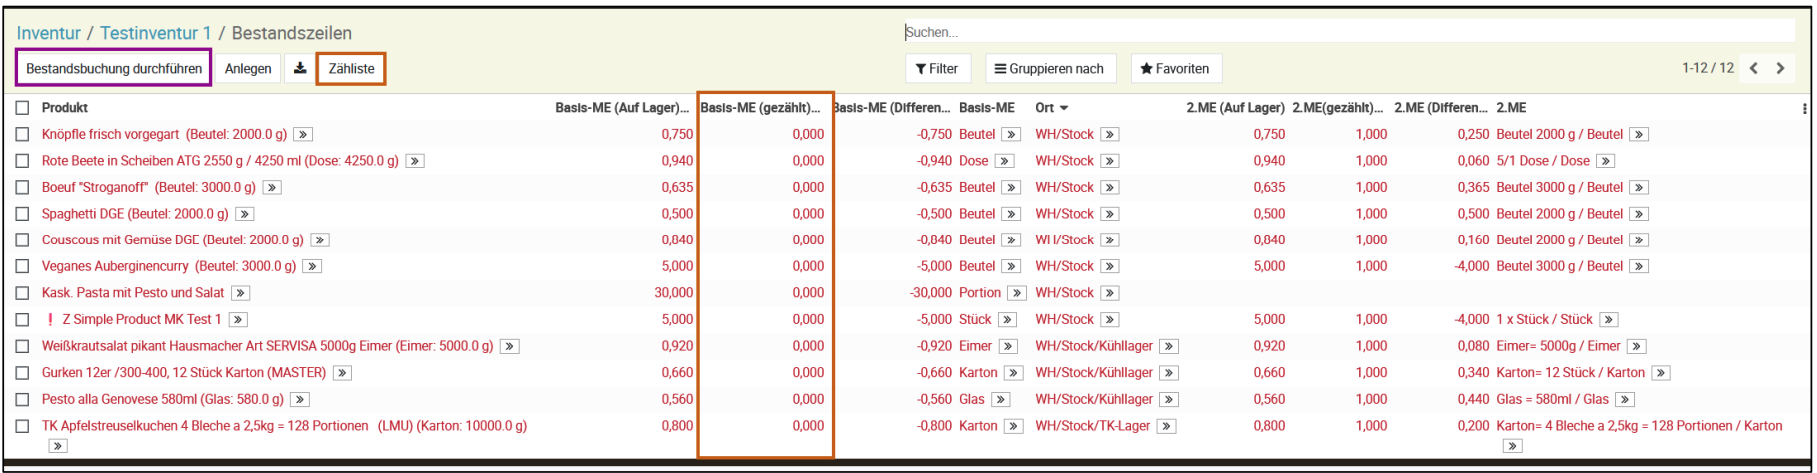The height and width of the screenshot is (473, 1817).
Task: Open the Zähliste button
Action: tap(351, 68)
